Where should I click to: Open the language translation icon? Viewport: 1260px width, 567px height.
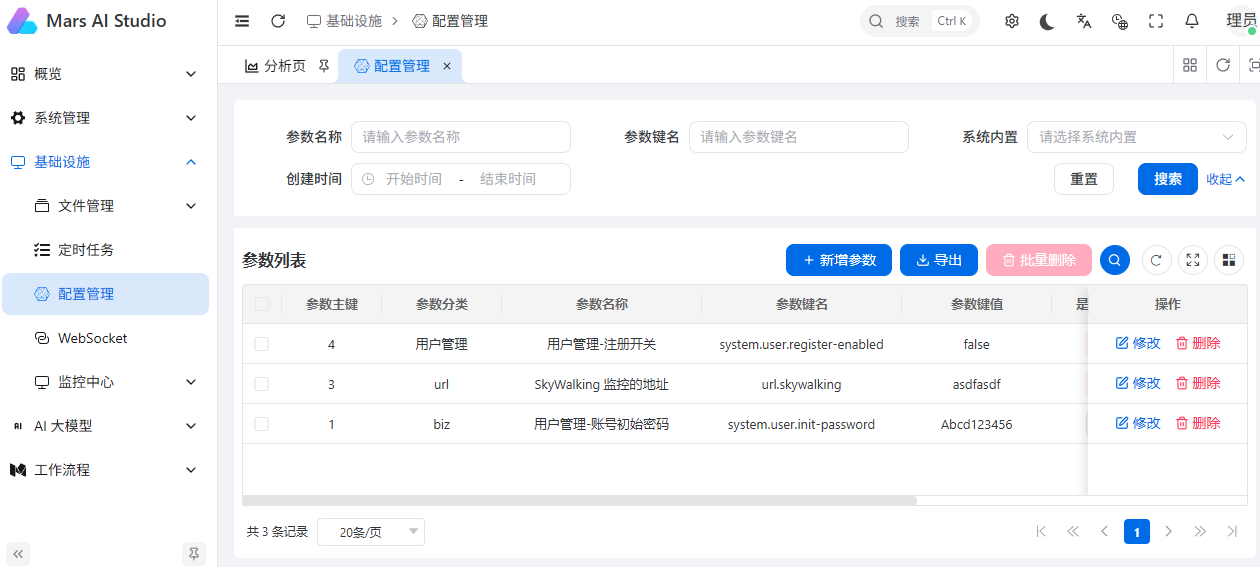tap(1084, 21)
